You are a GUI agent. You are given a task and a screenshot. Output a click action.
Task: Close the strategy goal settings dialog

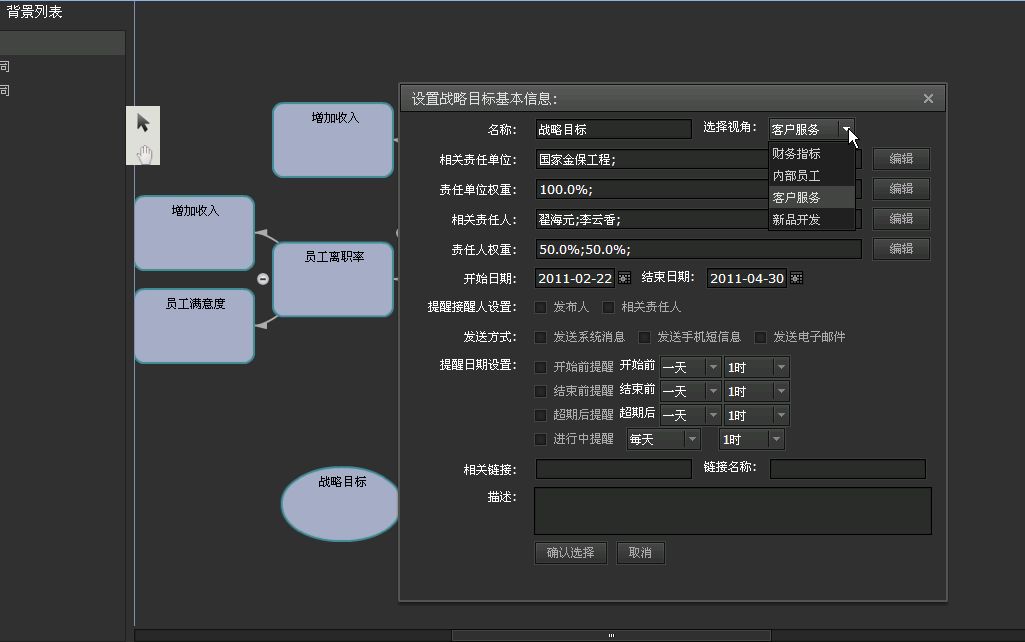pyautogui.click(x=928, y=98)
